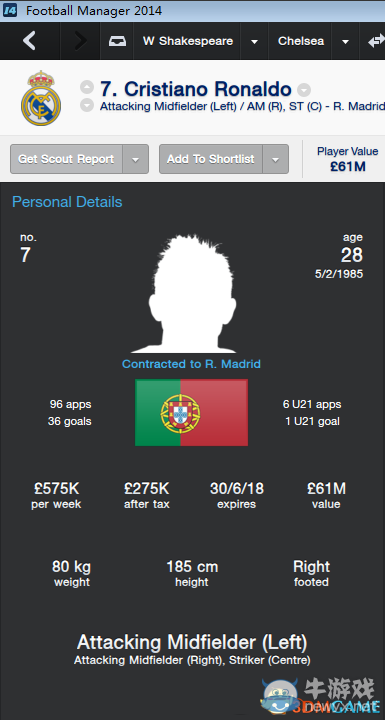385x720 pixels.
Task: Click the Football Manager 2014 title icon
Action: pyautogui.click(x=10, y=10)
